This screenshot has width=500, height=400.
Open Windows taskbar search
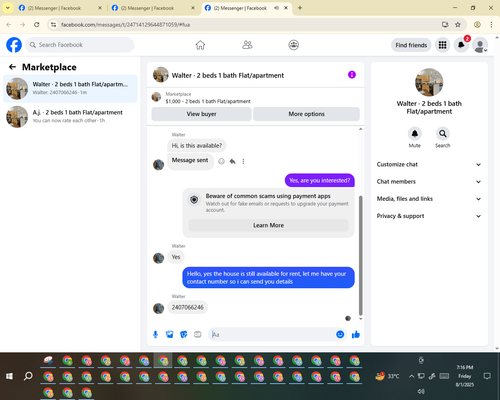tap(28, 376)
